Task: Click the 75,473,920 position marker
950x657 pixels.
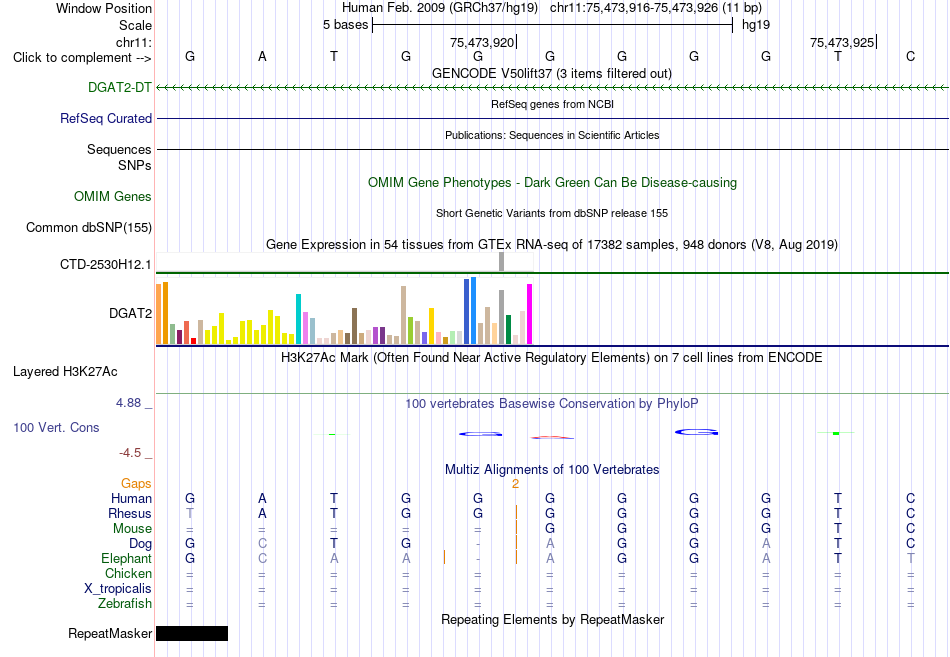Action: coord(482,42)
